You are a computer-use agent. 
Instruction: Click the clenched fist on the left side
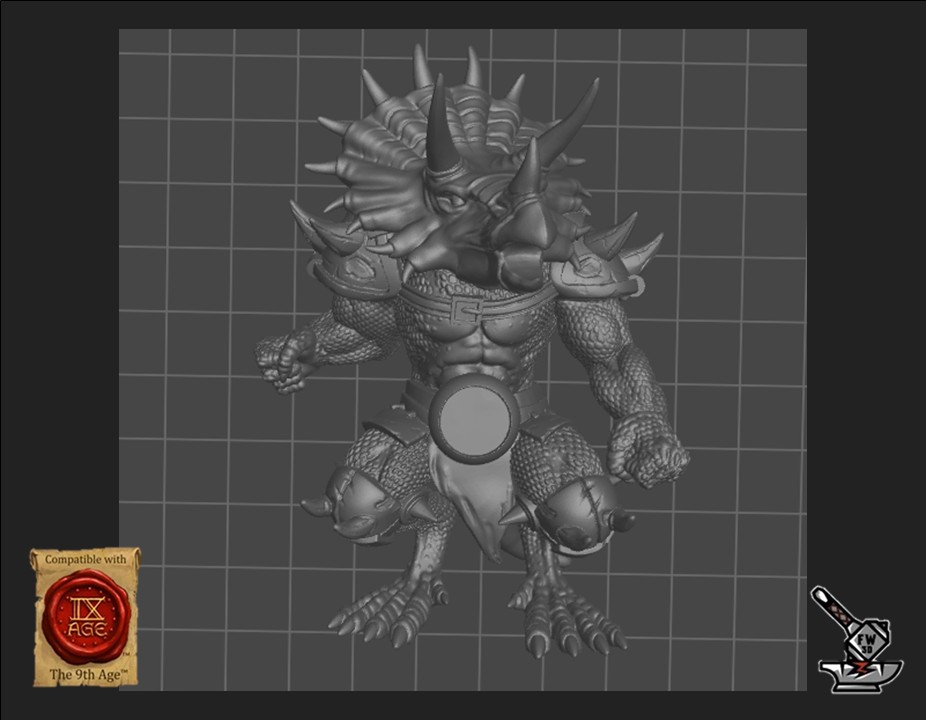tap(286, 360)
